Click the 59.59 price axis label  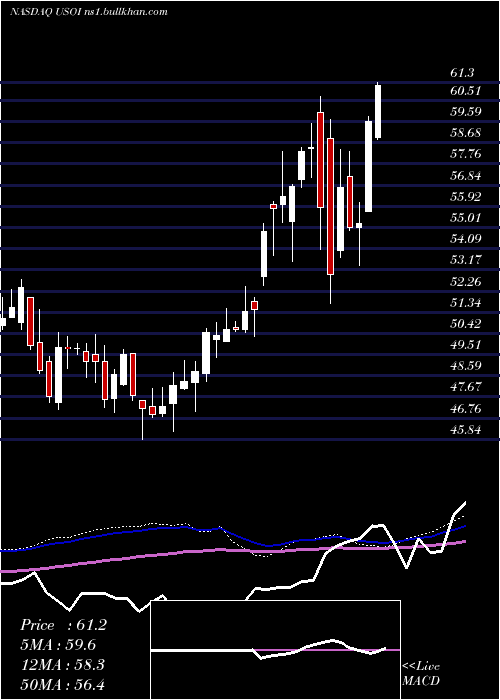coord(466,111)
